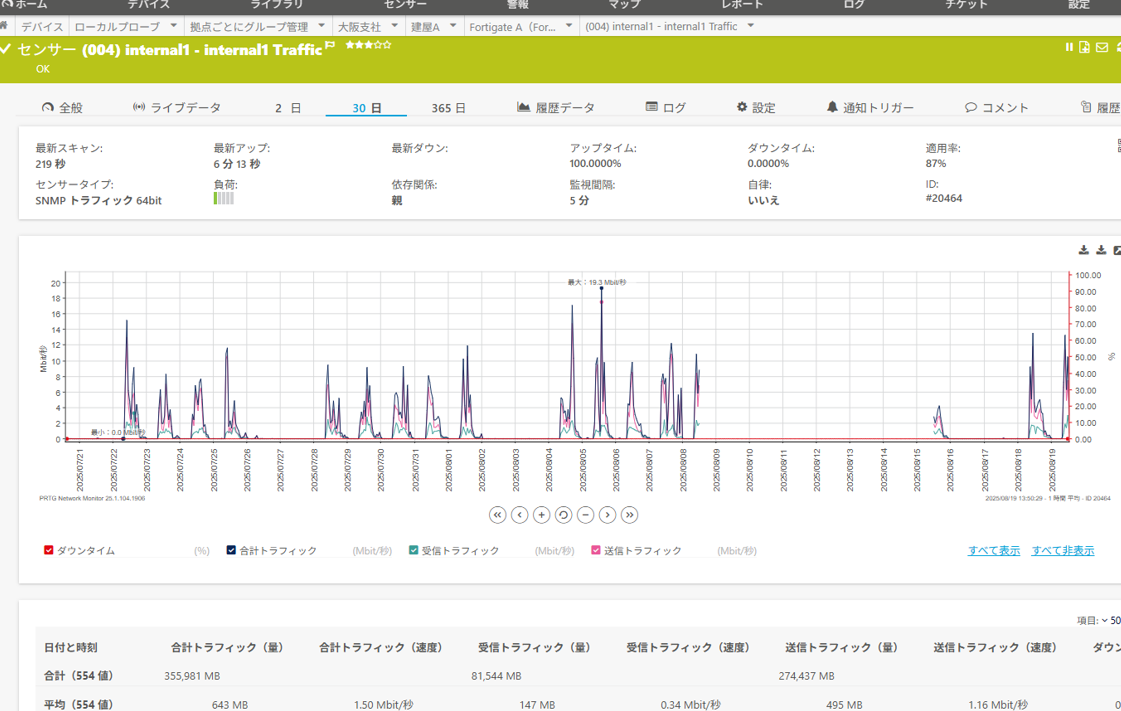Expand the 大阪支社 breadcrumb dropdown arrow
The image size is (1121, 711).
395,26
